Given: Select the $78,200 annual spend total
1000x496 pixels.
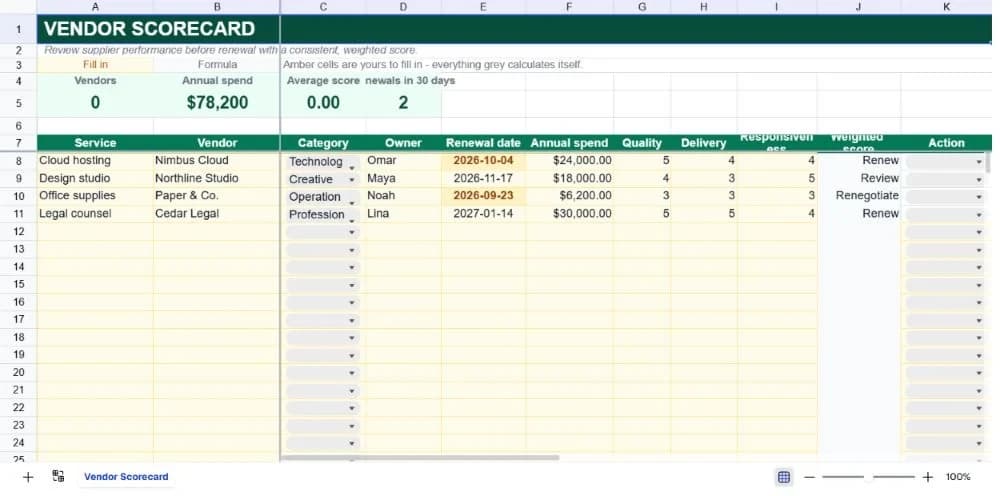Looking at the screenshot, I should click(x=217, y=103).
